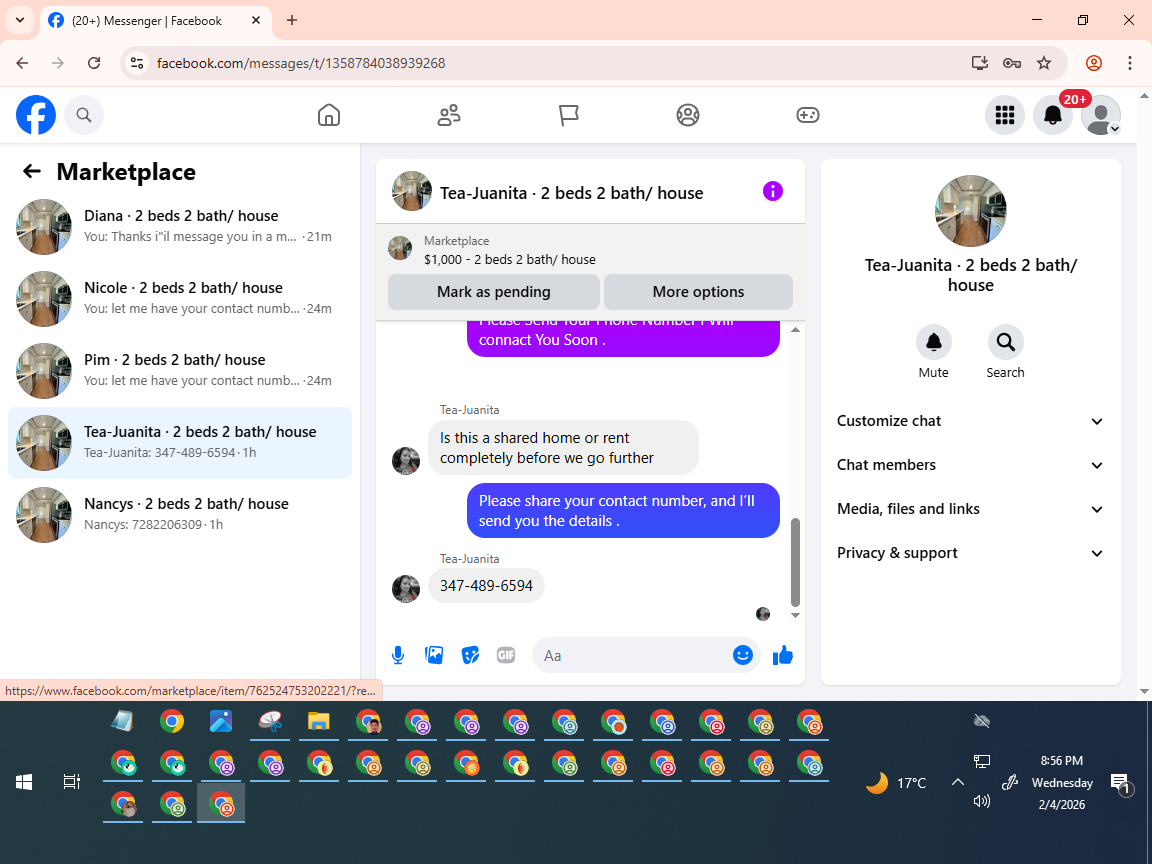Expand the Privacy & support section
This screenshot has width=1152, height=864.
[970, 553]
